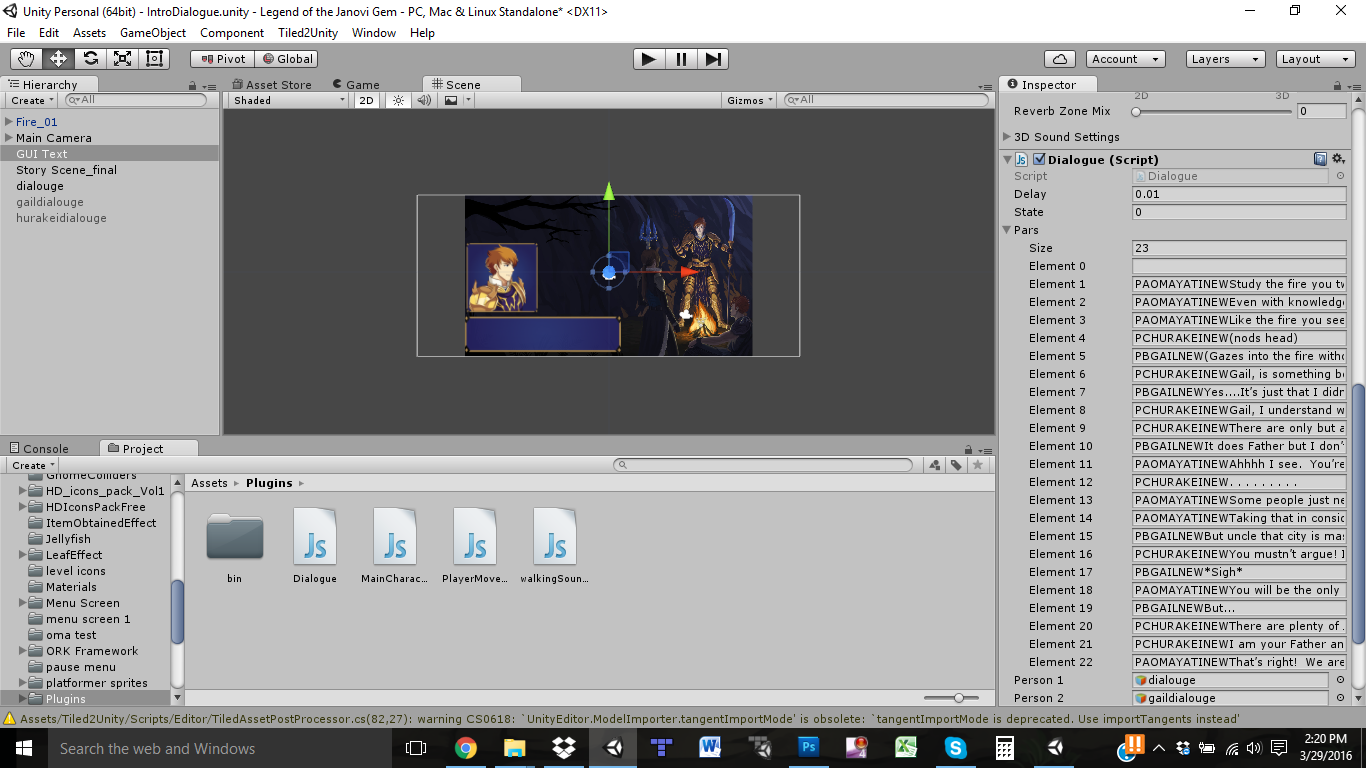
Task: Open the Dialogue script in Plugins
Action: (x=314, y=535)
